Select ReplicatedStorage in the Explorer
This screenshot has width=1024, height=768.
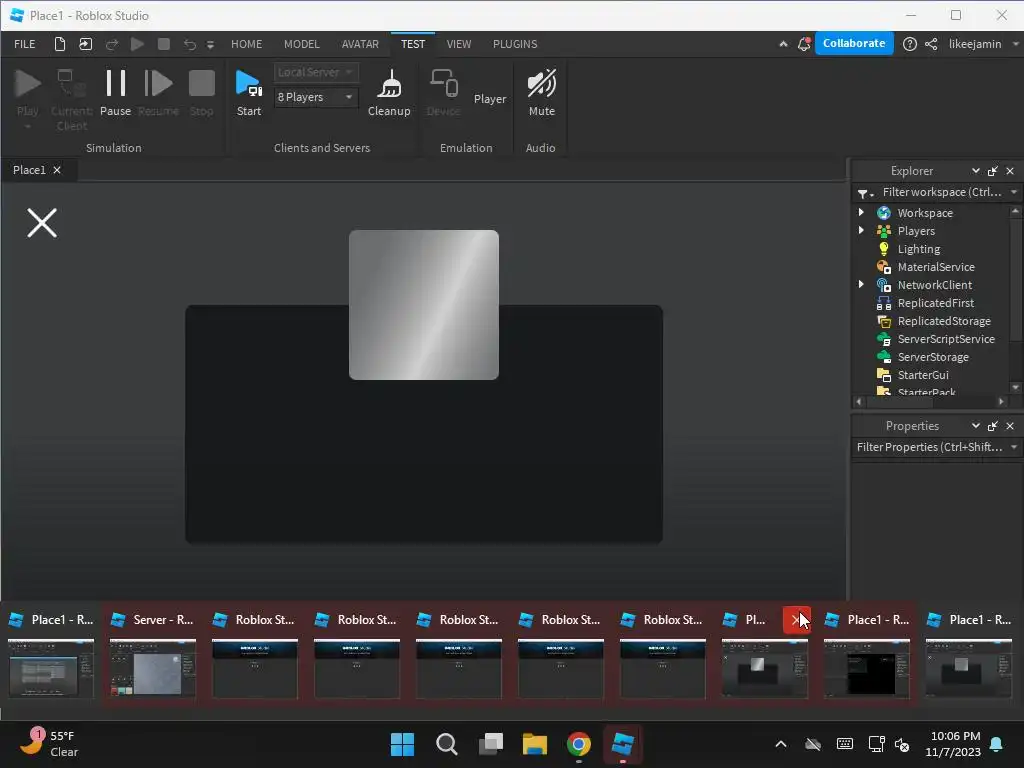tap(944, 321)
